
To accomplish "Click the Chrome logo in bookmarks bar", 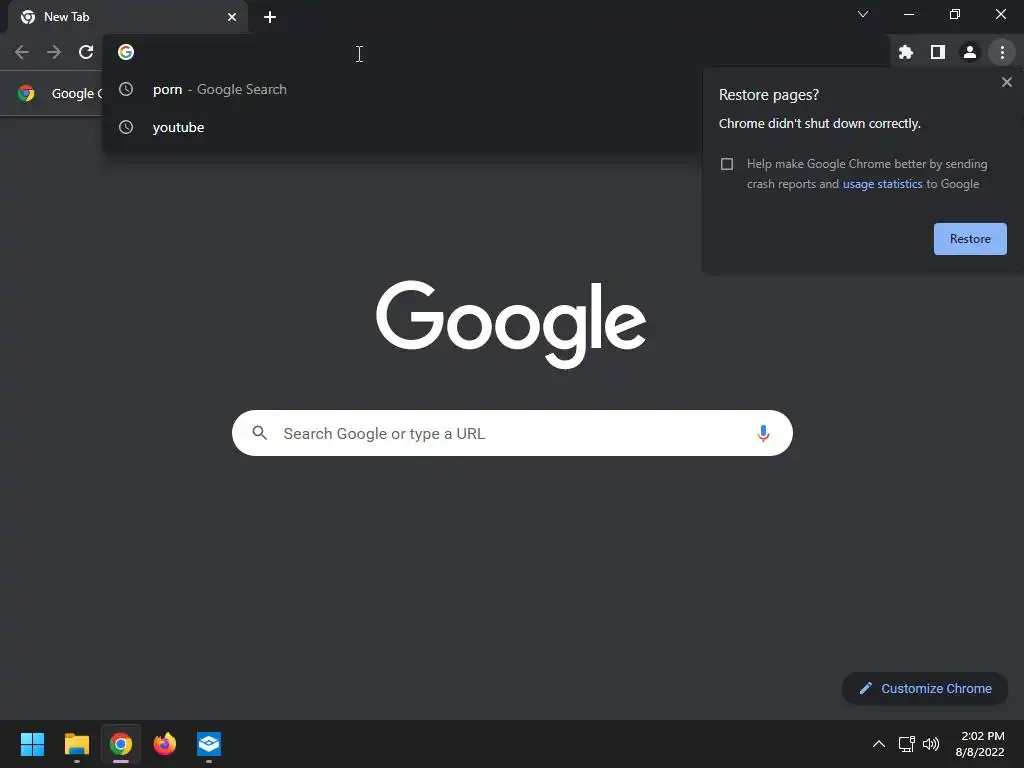I will tap(26, 93).
